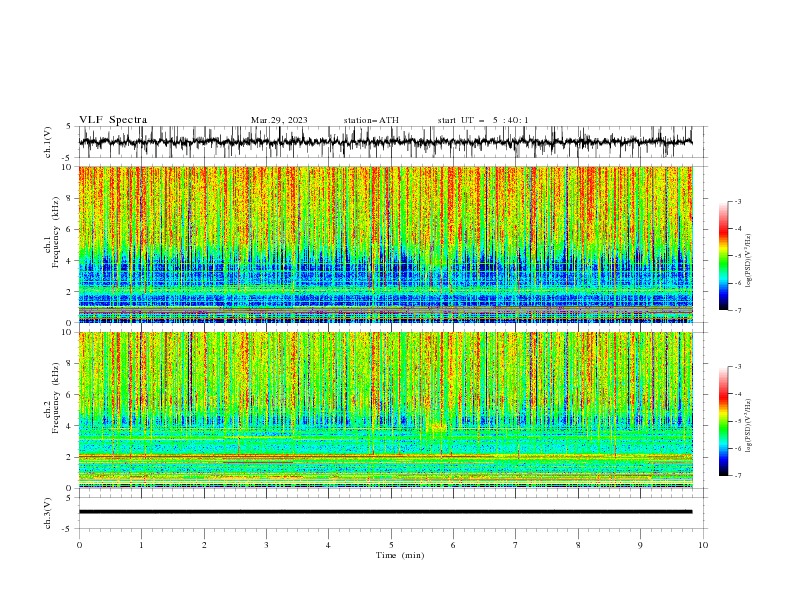Click the "-7" label on the ch.2 color bar

coord(737,476)
